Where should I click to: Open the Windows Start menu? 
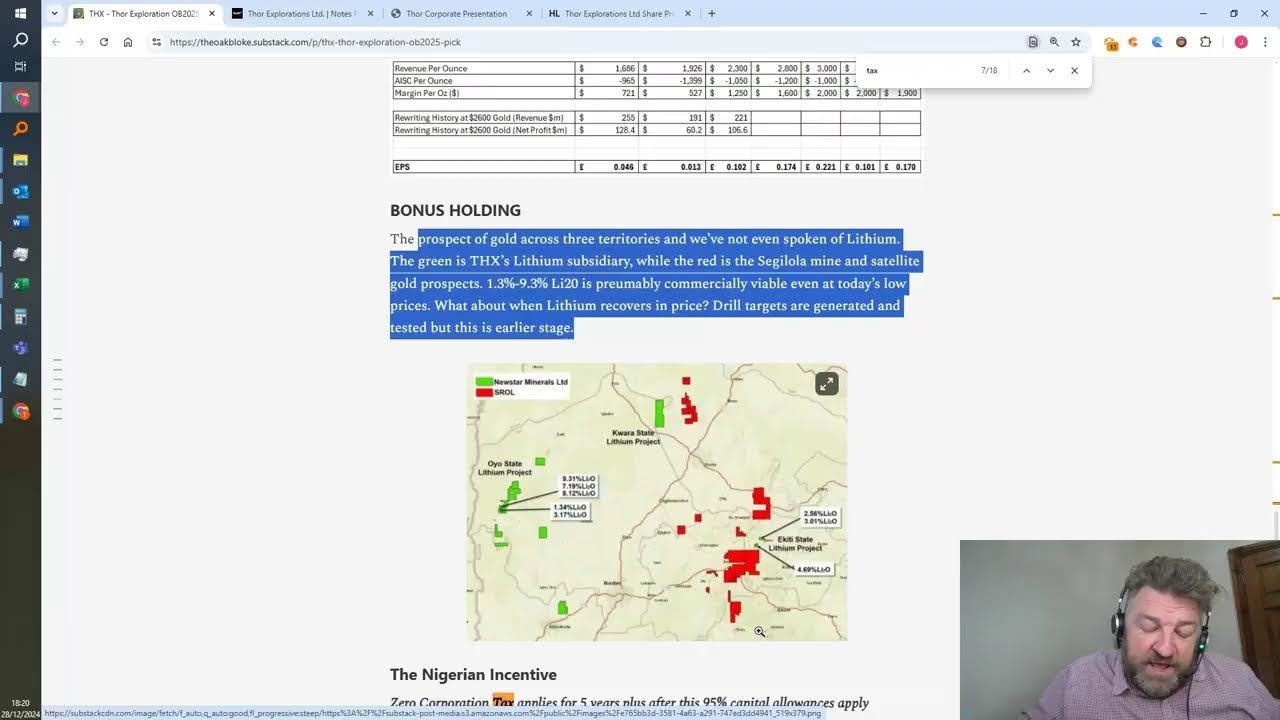[20, 14]
